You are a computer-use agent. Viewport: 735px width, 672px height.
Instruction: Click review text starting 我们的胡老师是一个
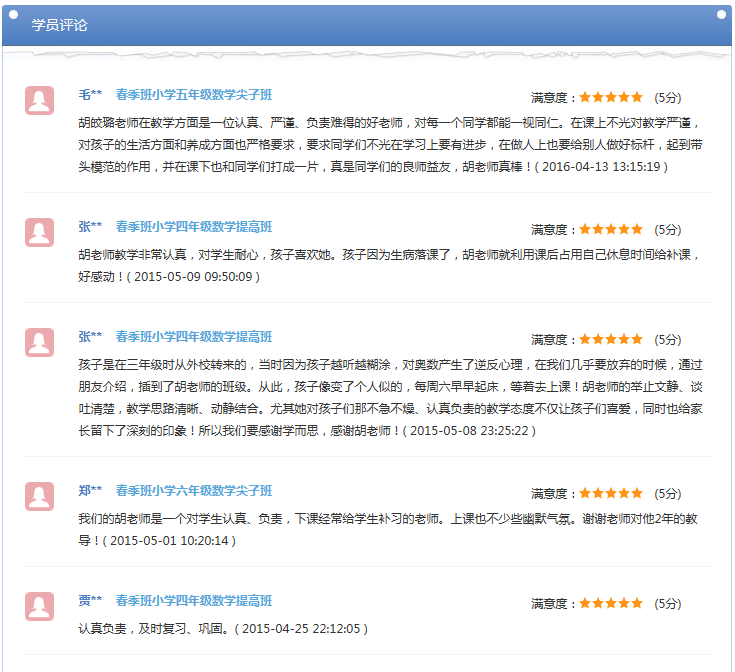(388, 530)
